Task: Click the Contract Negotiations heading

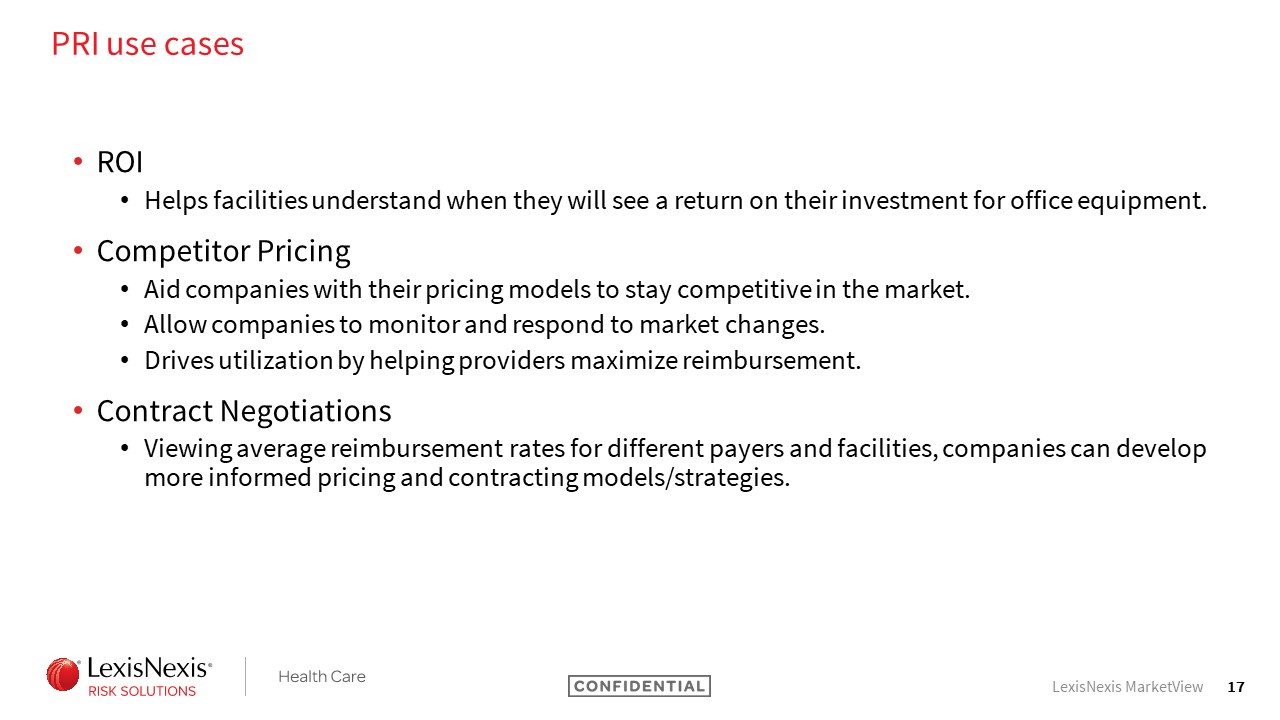Action: coord(244,411)
